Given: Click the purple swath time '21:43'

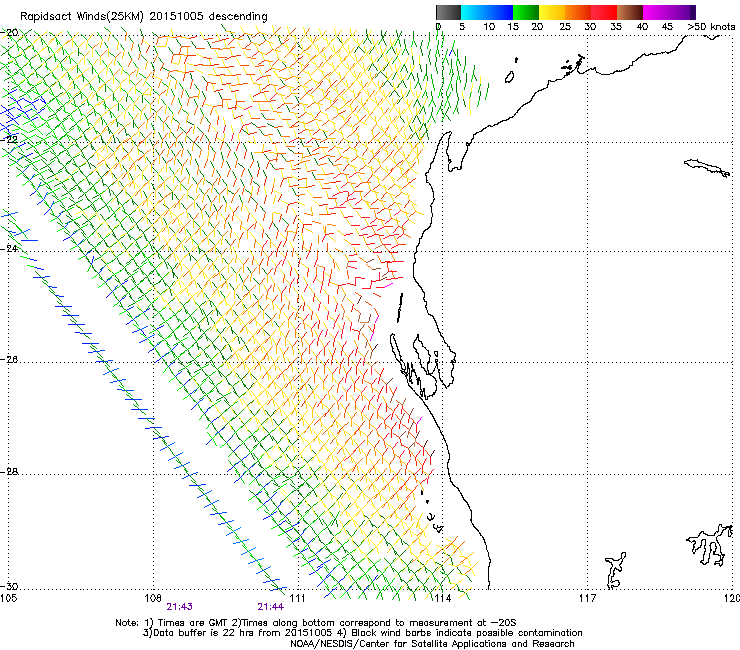Looking at the screenshot, I should click(179, 607).
